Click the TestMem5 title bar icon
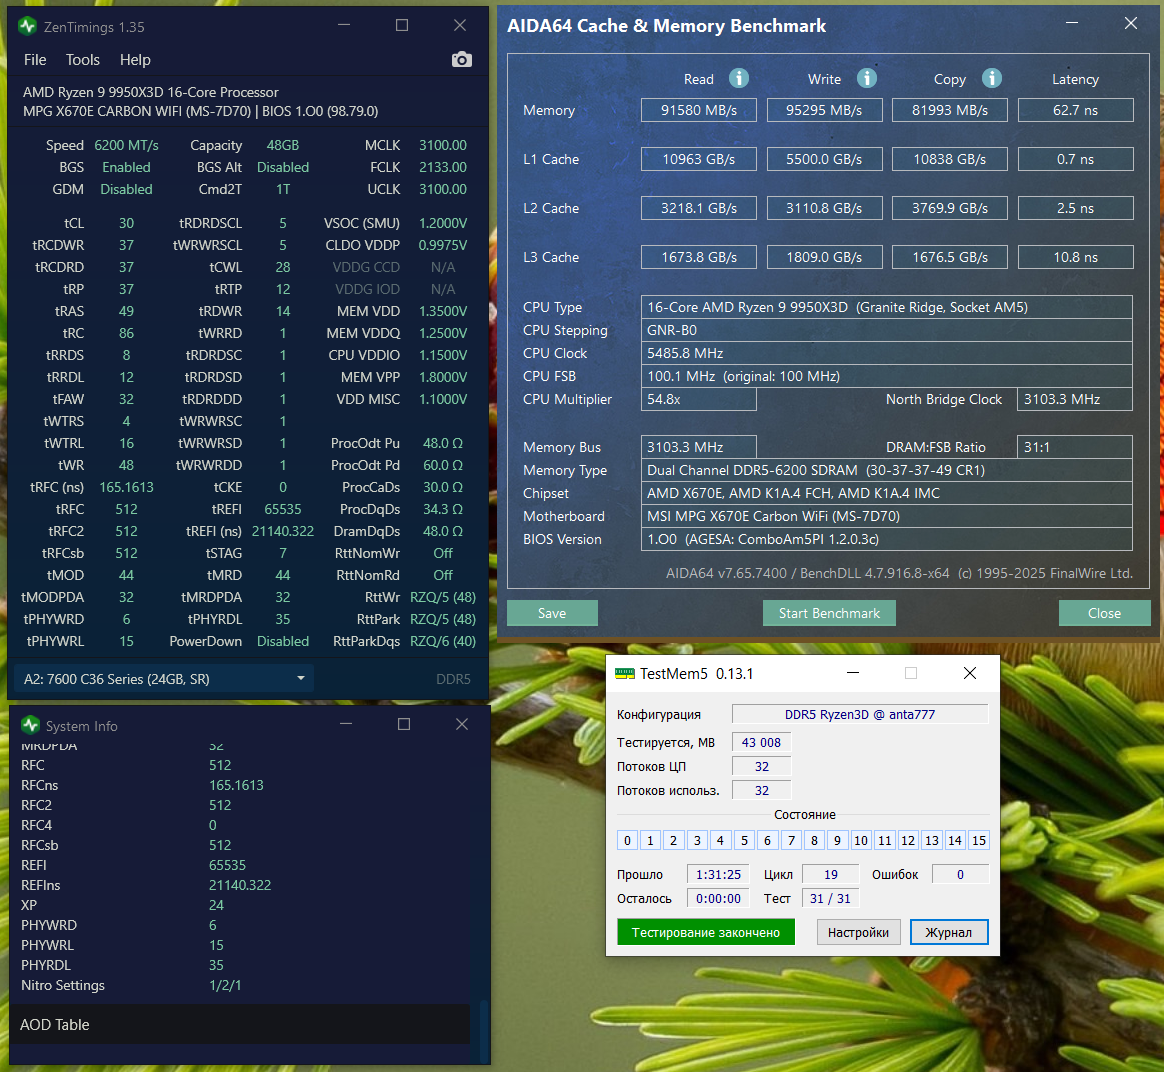The image size is (1164, 1072). pos(625,673)
